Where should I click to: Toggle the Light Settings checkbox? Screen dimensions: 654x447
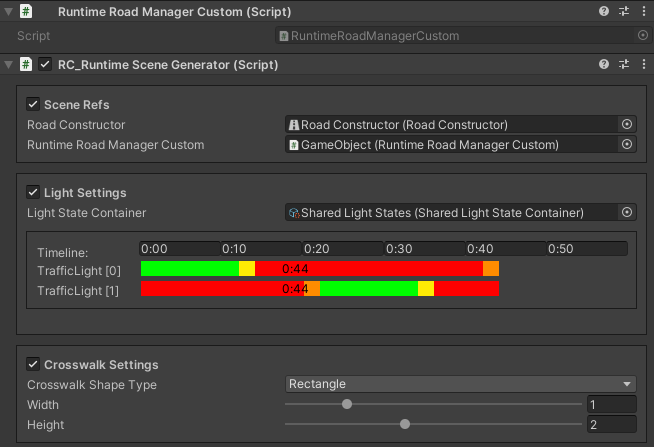click(x=33, y=192)
